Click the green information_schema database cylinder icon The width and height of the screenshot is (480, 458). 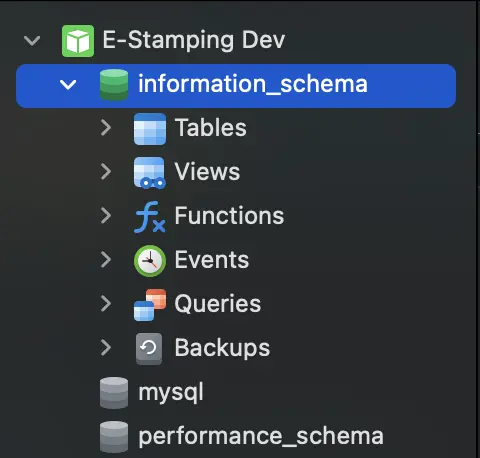[114, 85]
